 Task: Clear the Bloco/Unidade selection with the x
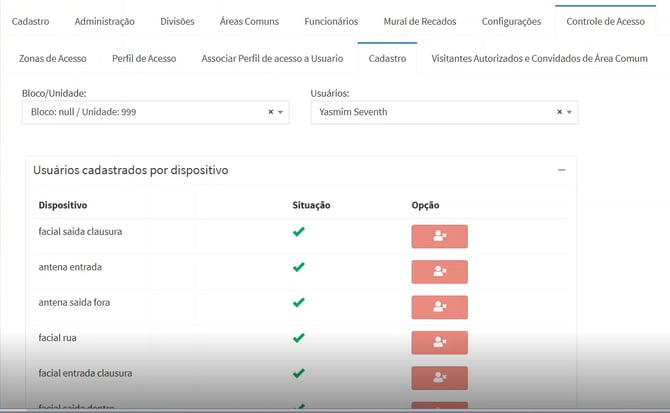coord(270,113)
